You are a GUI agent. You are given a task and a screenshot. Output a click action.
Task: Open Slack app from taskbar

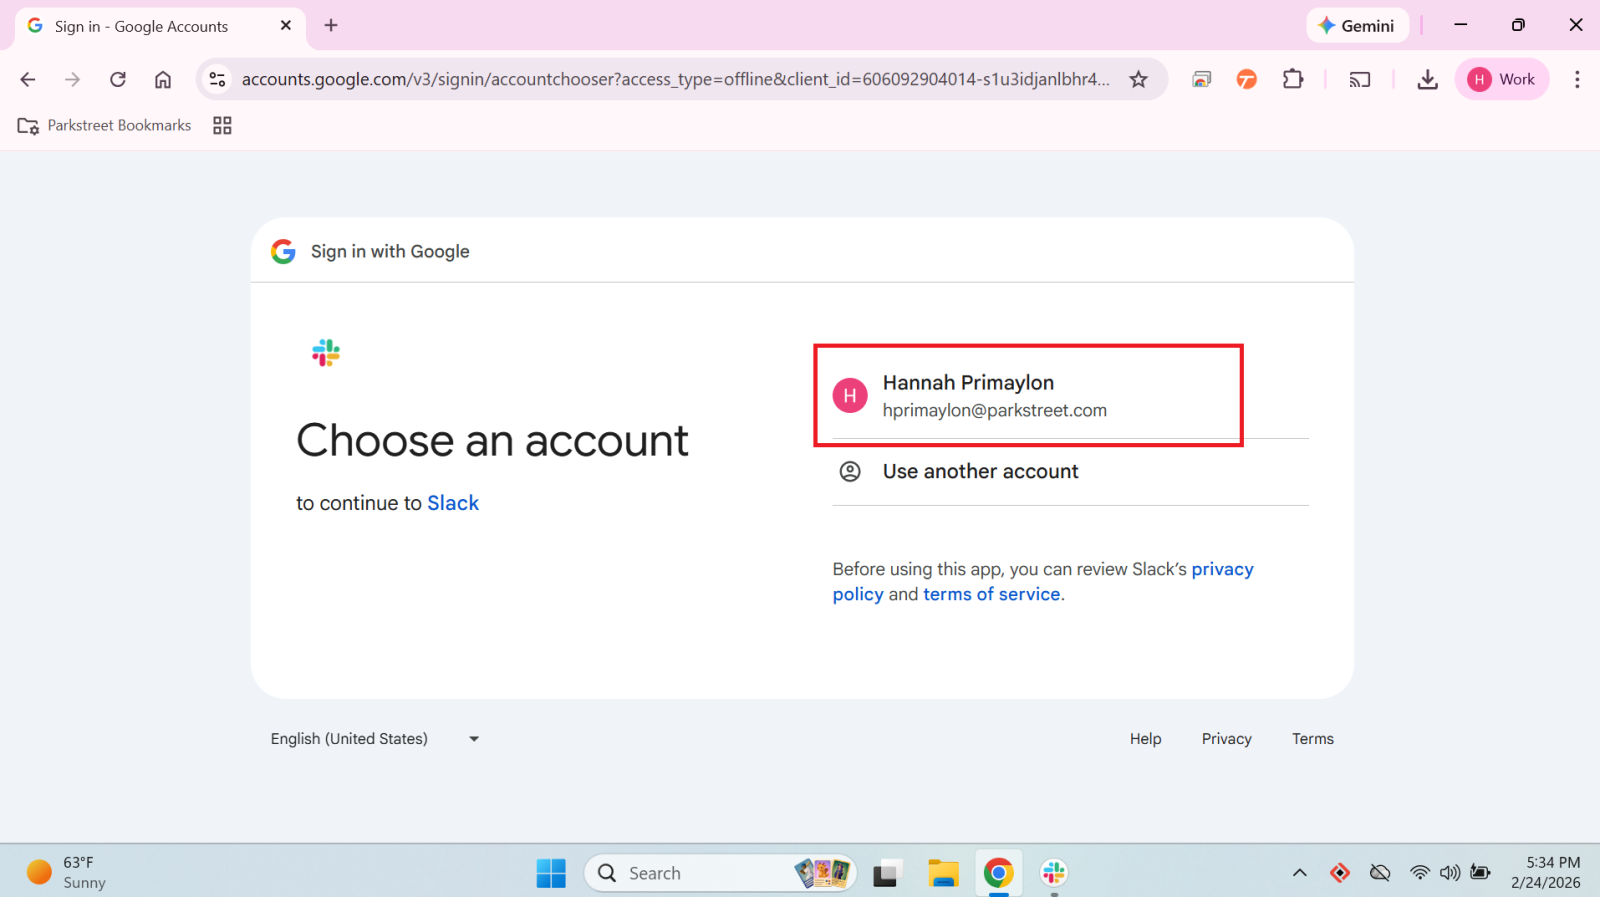[1054, 873]
